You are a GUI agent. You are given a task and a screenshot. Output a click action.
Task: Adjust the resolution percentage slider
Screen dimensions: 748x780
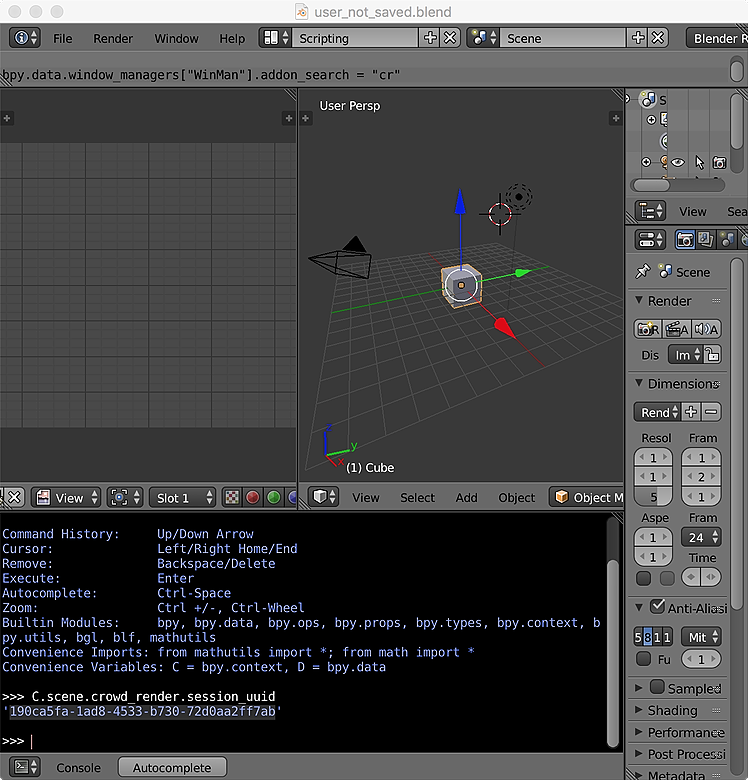click(x=653, y=496)
